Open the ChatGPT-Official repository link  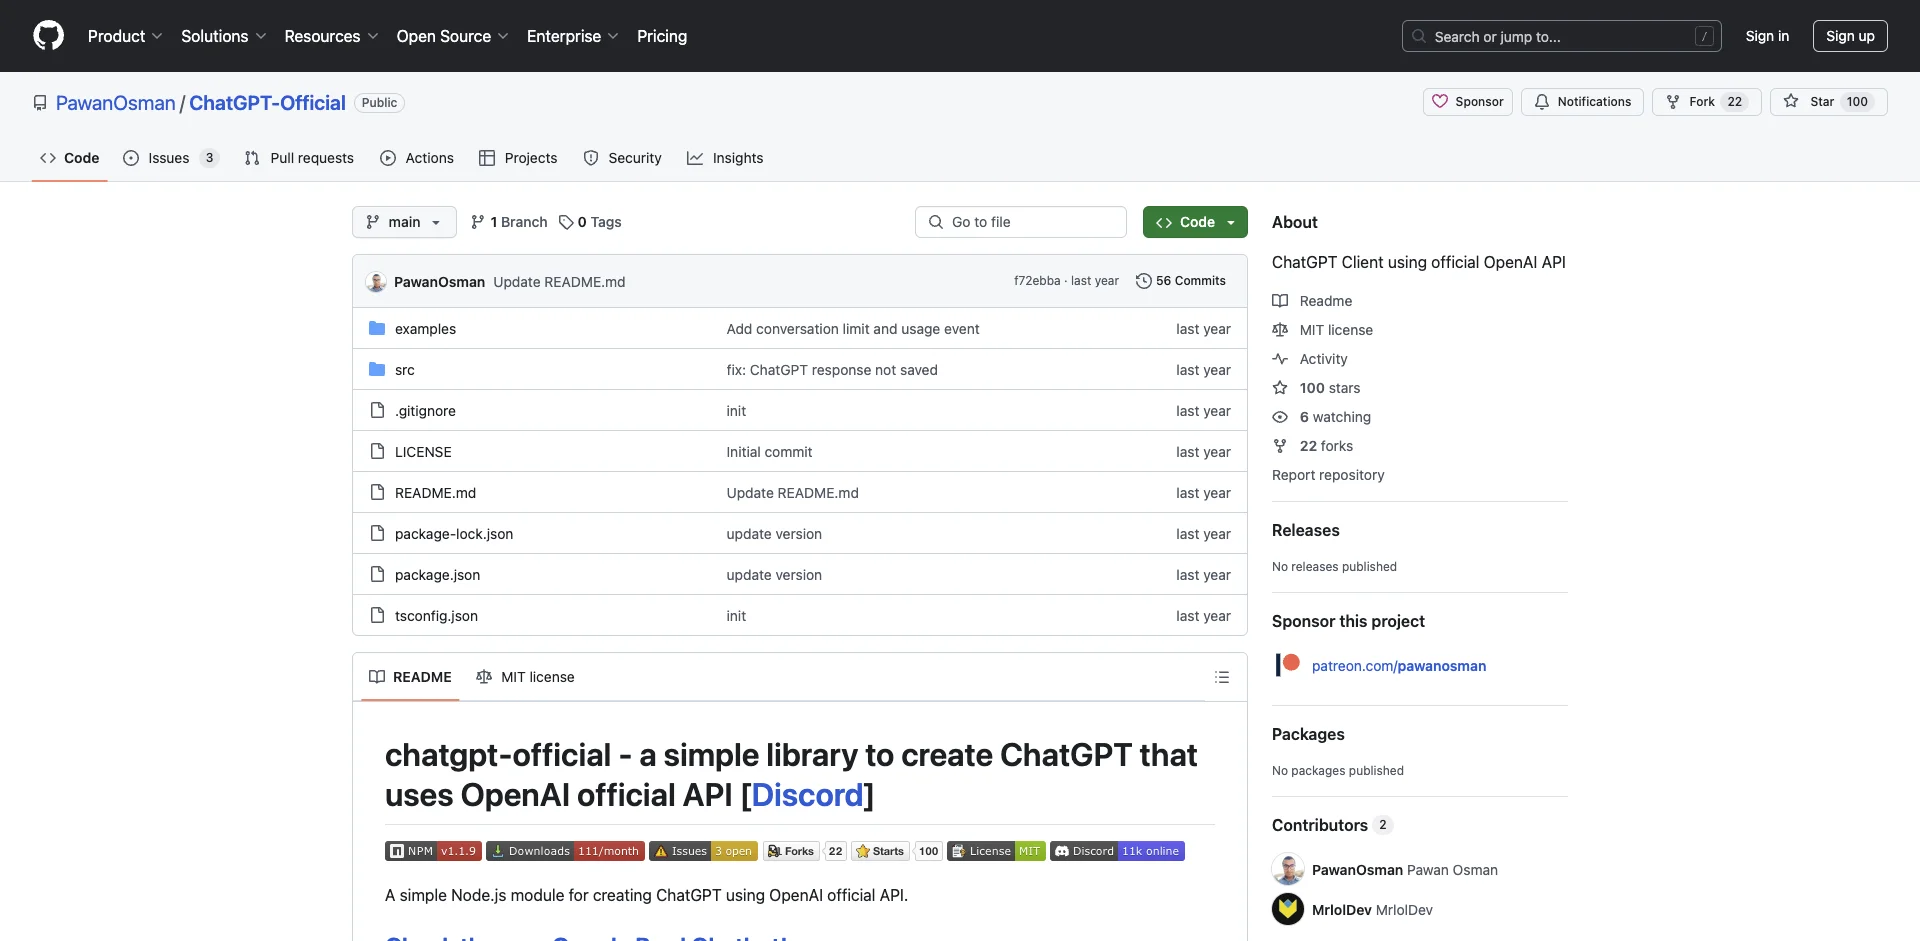tap(267, 103)
